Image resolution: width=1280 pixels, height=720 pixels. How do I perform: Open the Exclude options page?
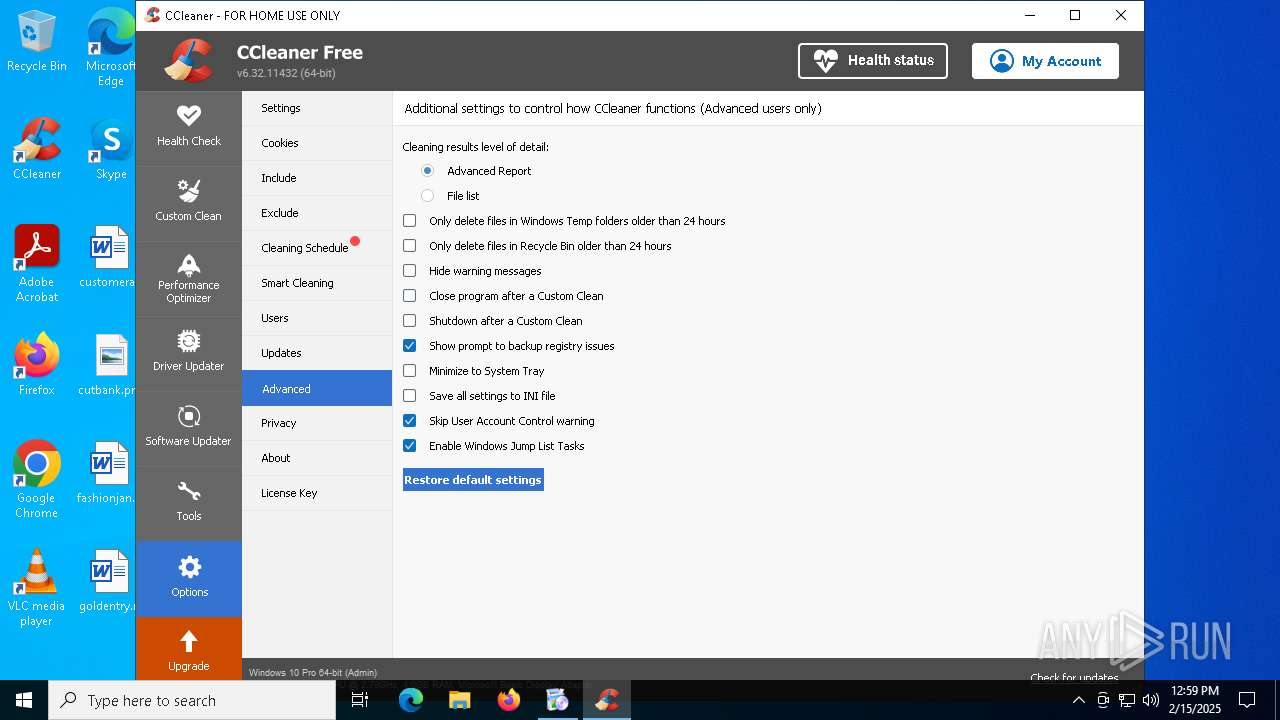pyautogui.click(x=317, y=213)
